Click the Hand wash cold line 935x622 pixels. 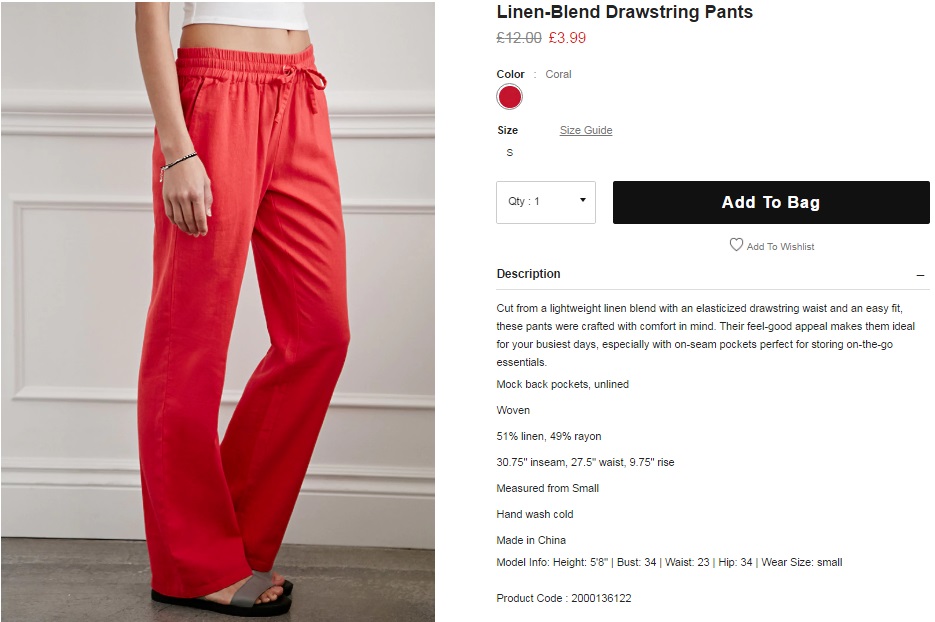tap(535, 514)
